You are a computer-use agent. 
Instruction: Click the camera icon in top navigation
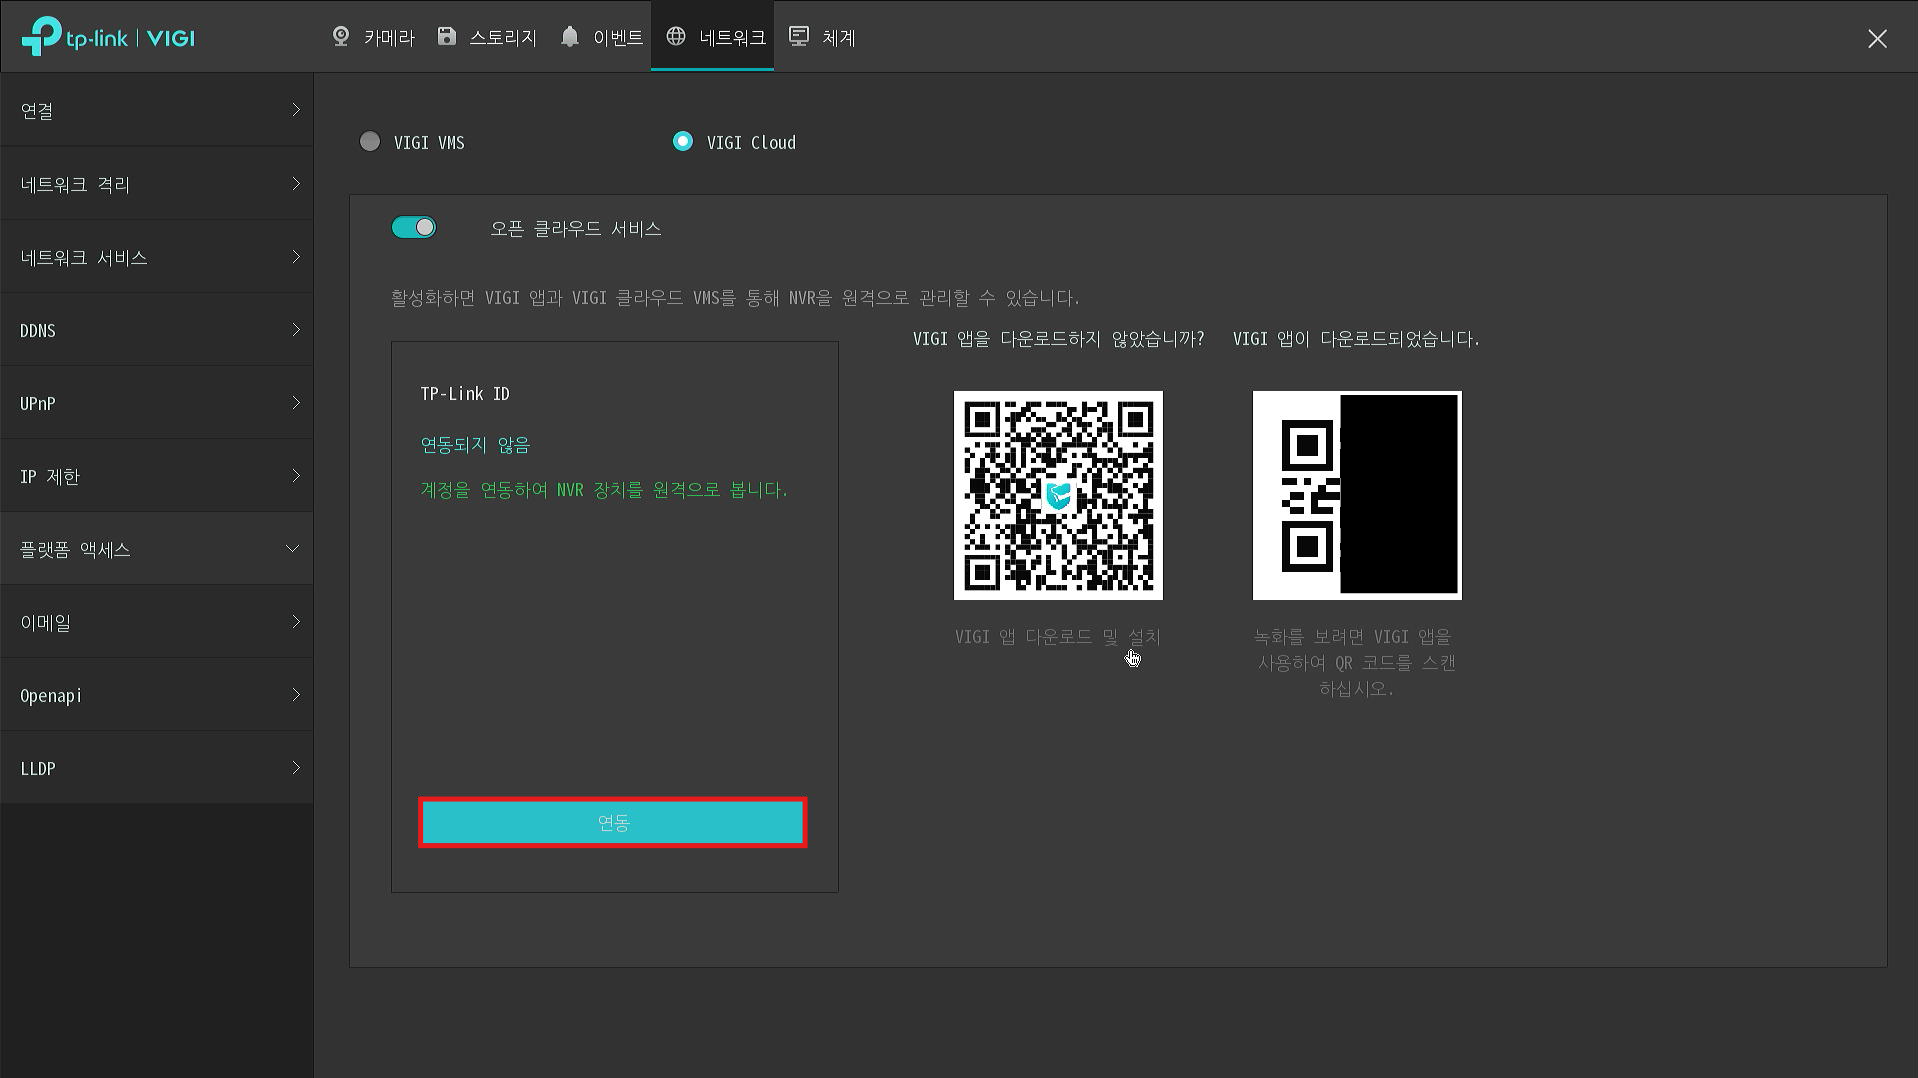point(341,37)
